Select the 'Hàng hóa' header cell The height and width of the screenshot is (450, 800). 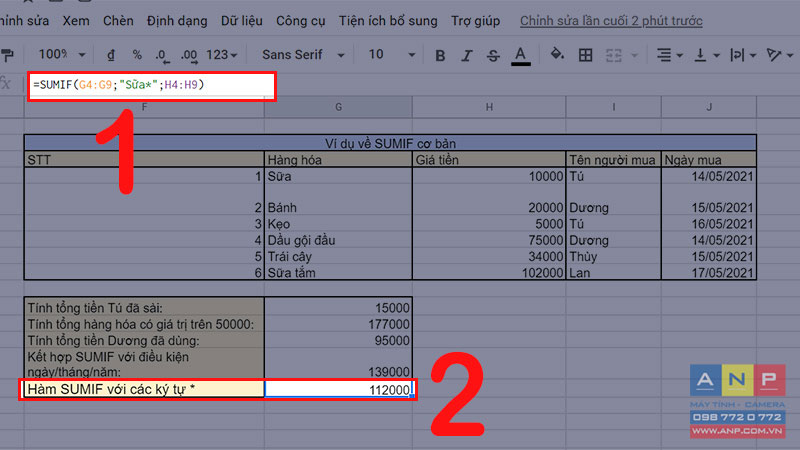[338, 160]
